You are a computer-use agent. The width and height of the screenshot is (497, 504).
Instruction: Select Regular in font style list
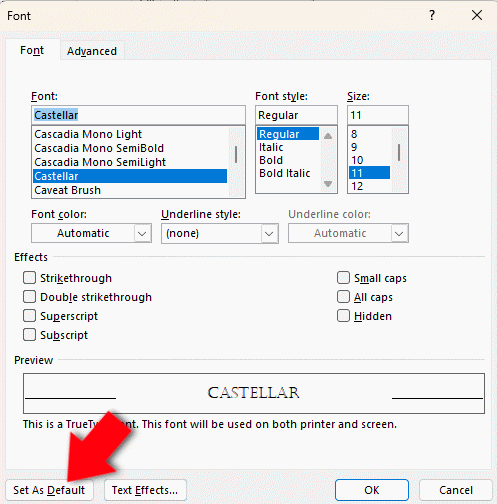(x=288, y=134)
